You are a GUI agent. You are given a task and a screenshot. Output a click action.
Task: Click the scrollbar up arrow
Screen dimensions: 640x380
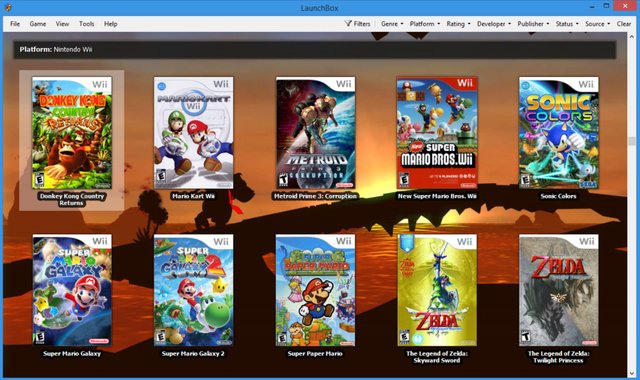click(632, 37)
